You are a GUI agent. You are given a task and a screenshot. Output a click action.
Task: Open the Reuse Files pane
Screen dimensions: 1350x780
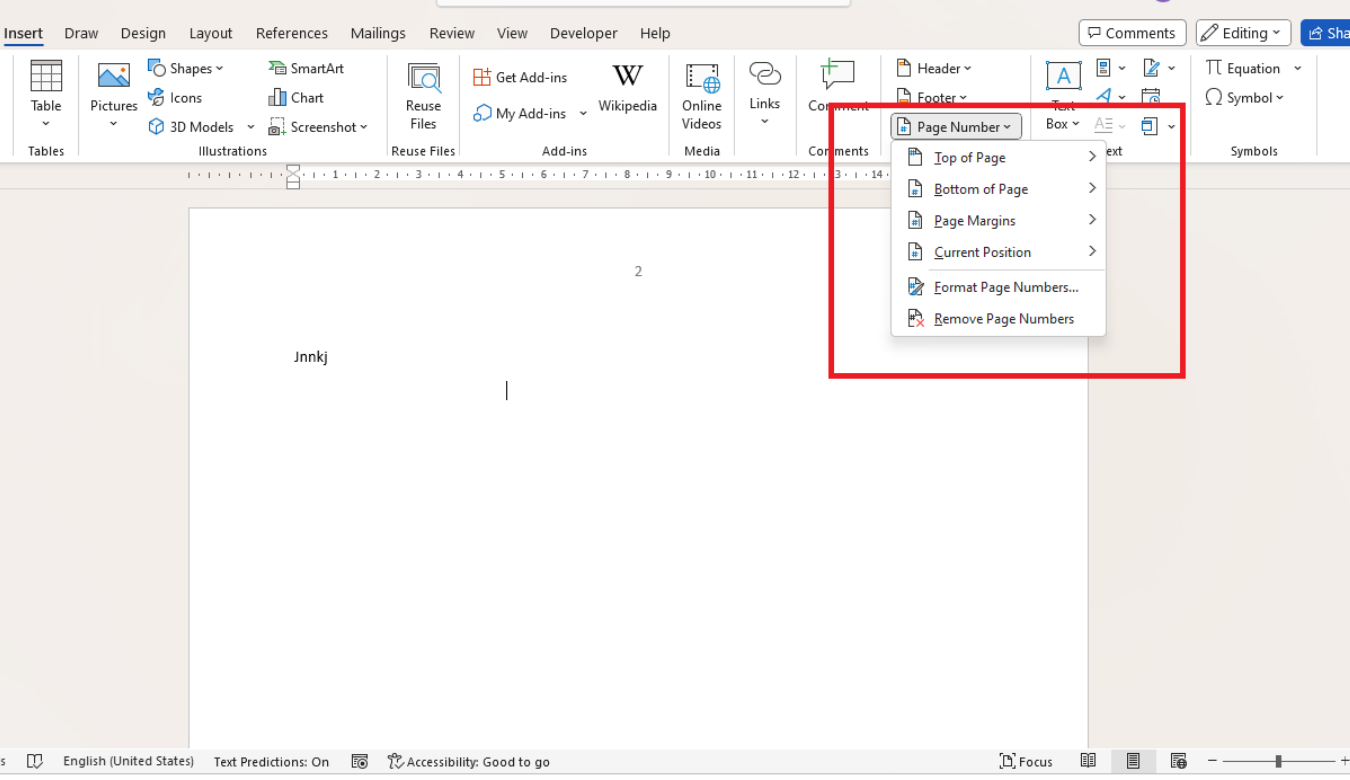423,96
